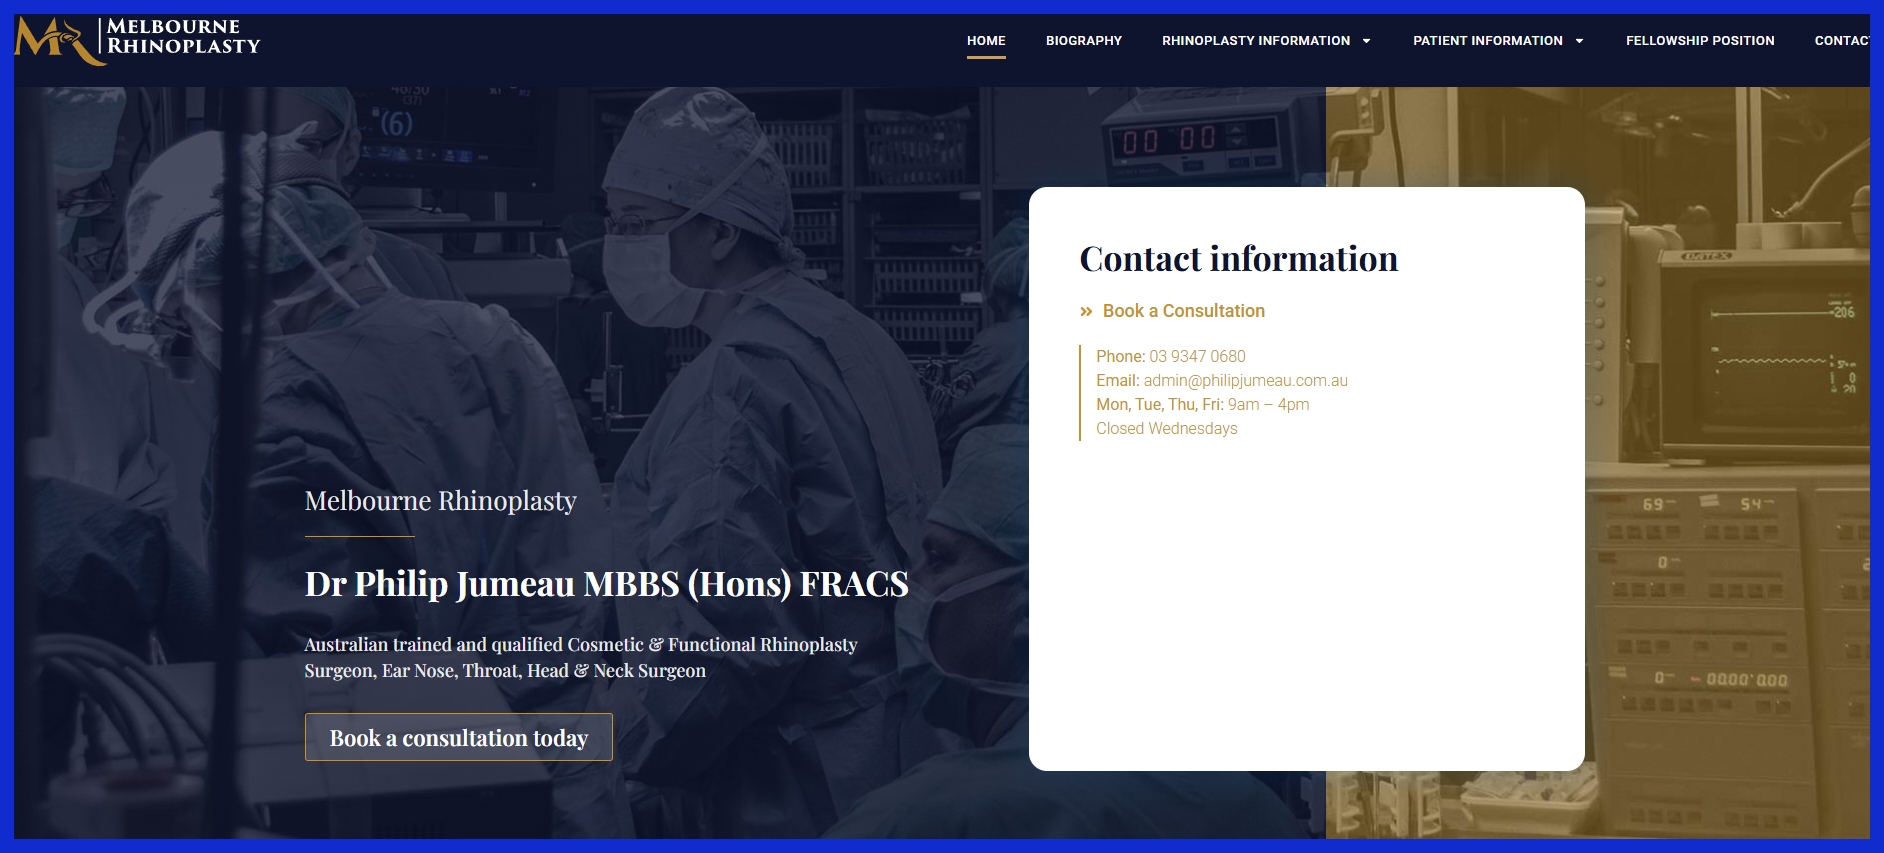Select the PATIENT INFORMATION menu label

tap(1487, 41)
